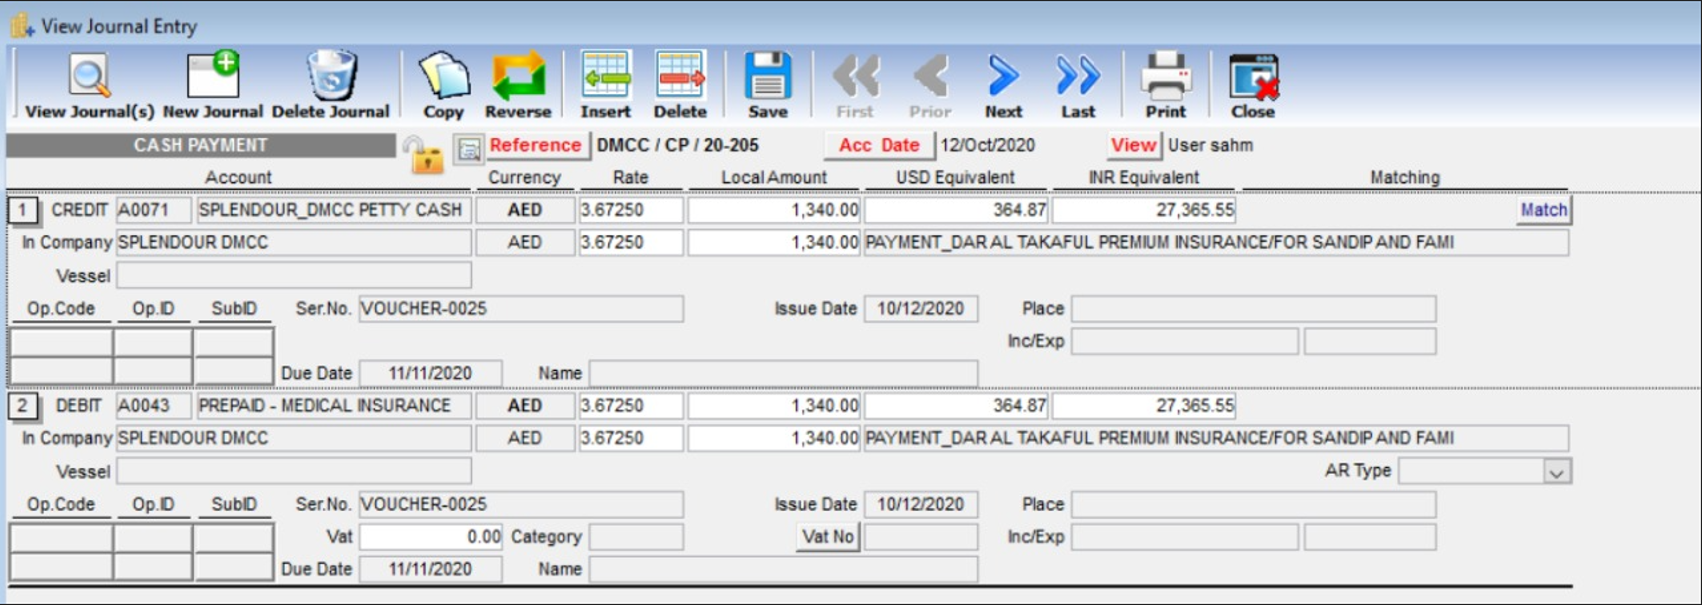Screen dimensions: 1702x605
Task: Click line 2 Inc/Exp first field
Action: point(1185,538)
